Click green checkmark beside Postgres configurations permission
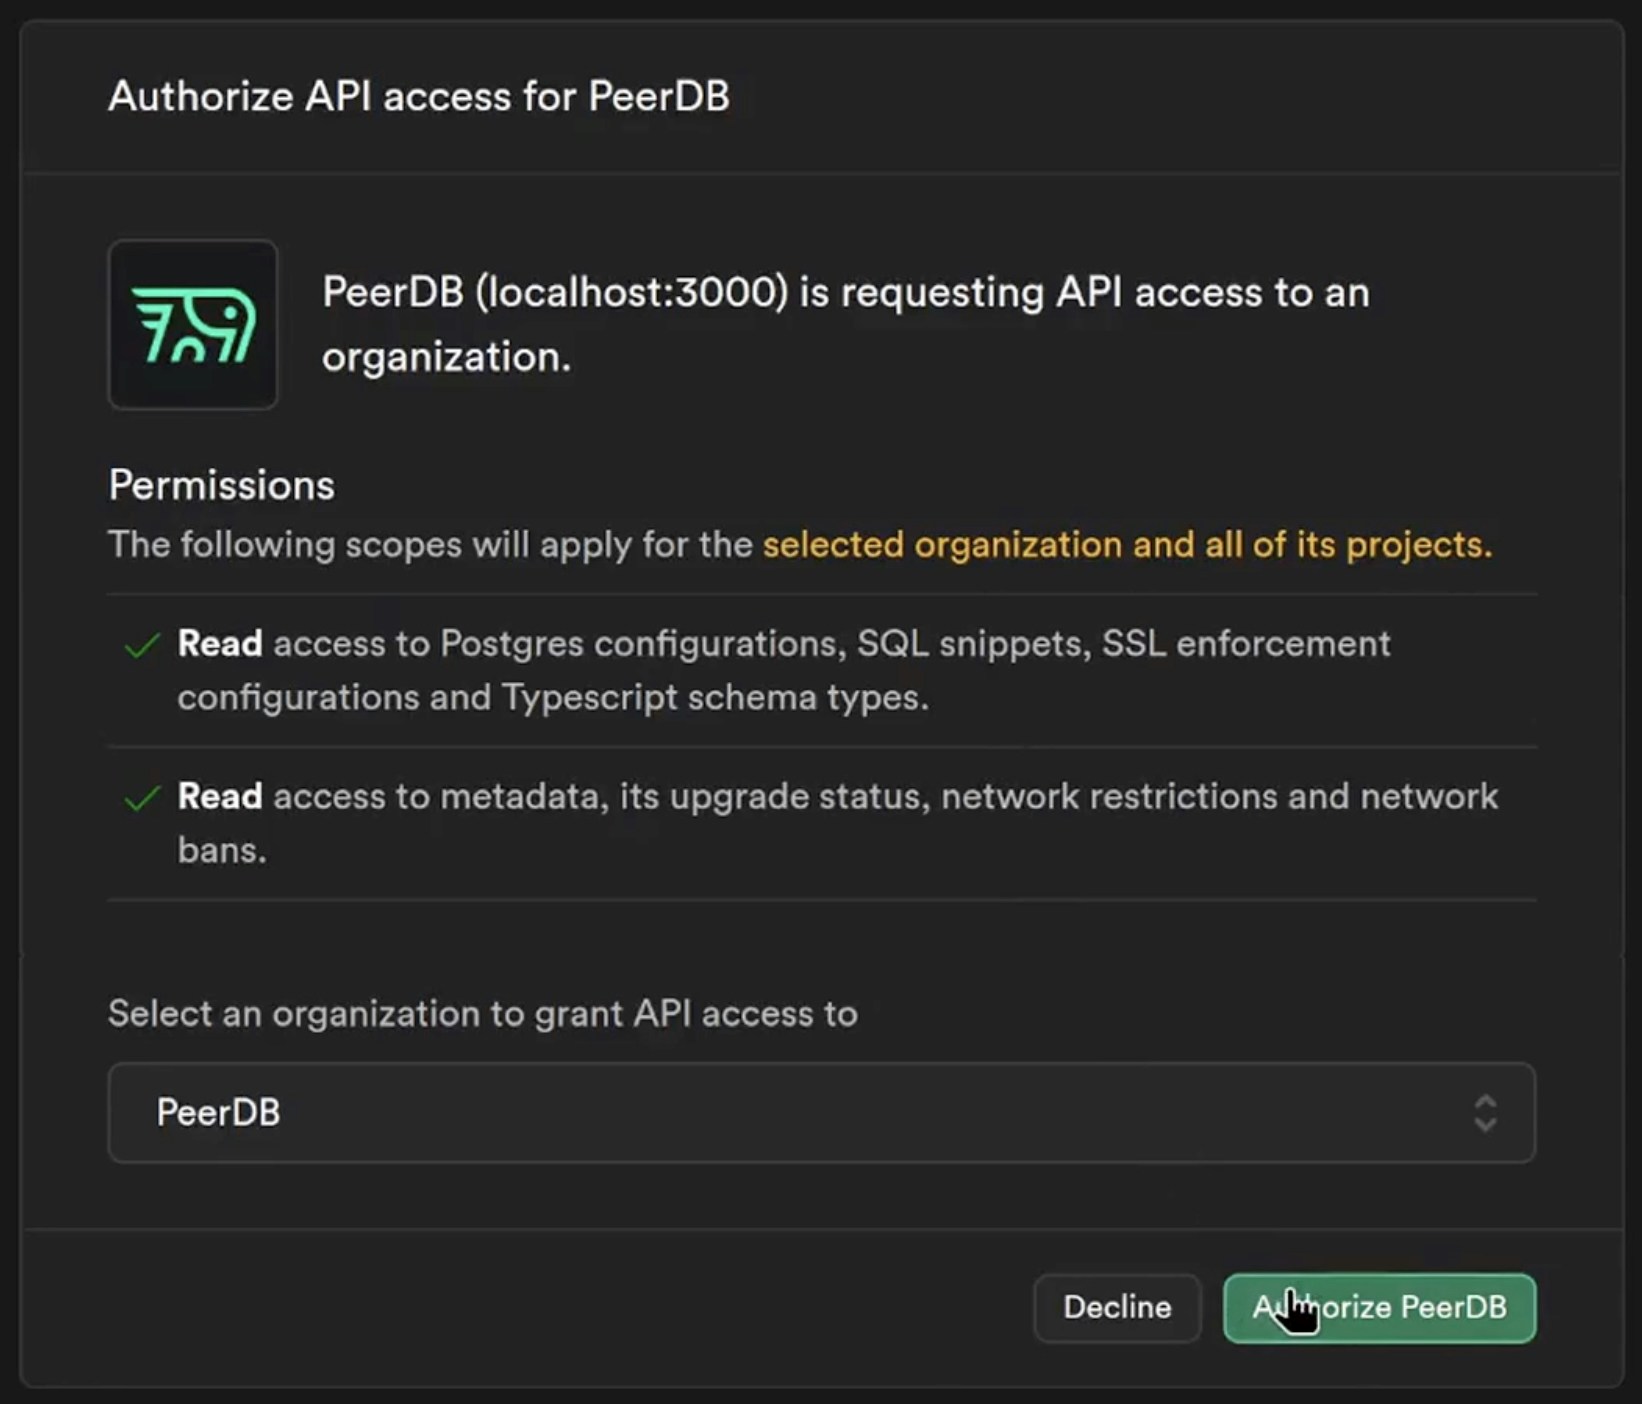 [142, 646]
